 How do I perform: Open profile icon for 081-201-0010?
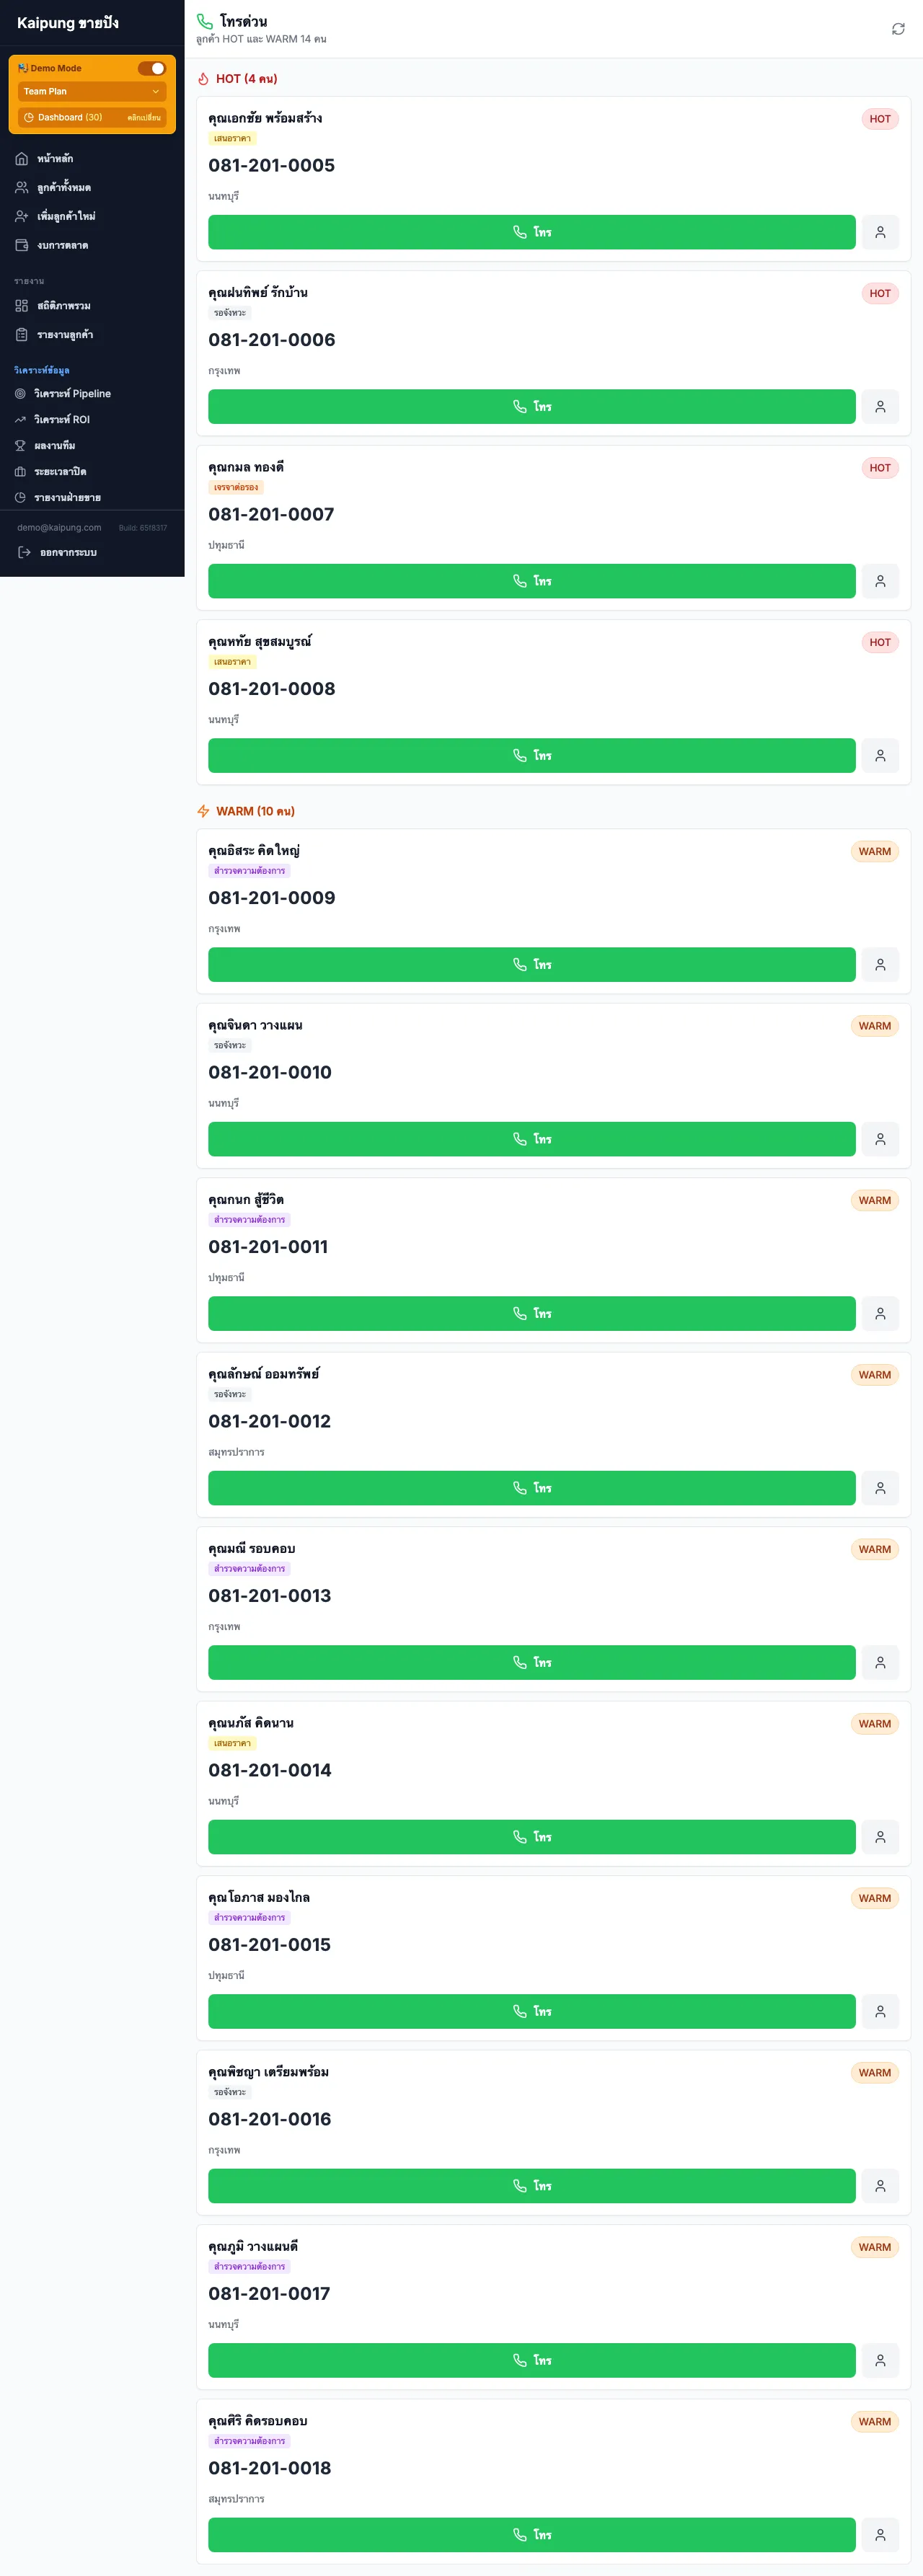coord(880,1139)
